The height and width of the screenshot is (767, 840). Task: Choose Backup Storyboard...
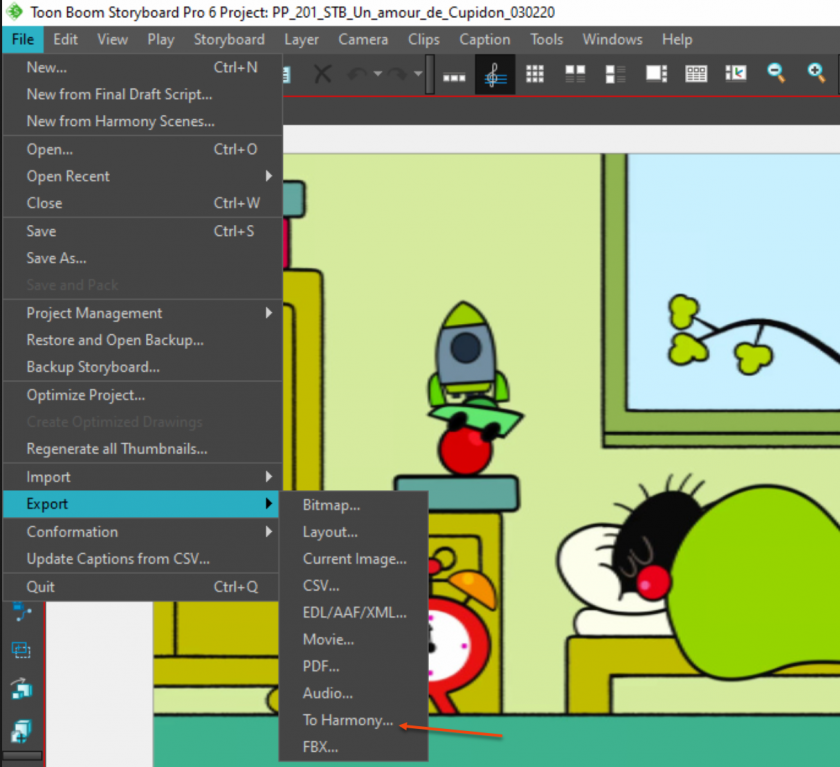tap(142, 367)
